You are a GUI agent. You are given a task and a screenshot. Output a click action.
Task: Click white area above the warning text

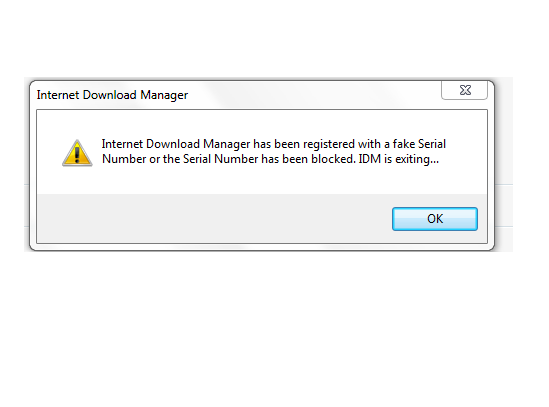[x=262, y=123]
